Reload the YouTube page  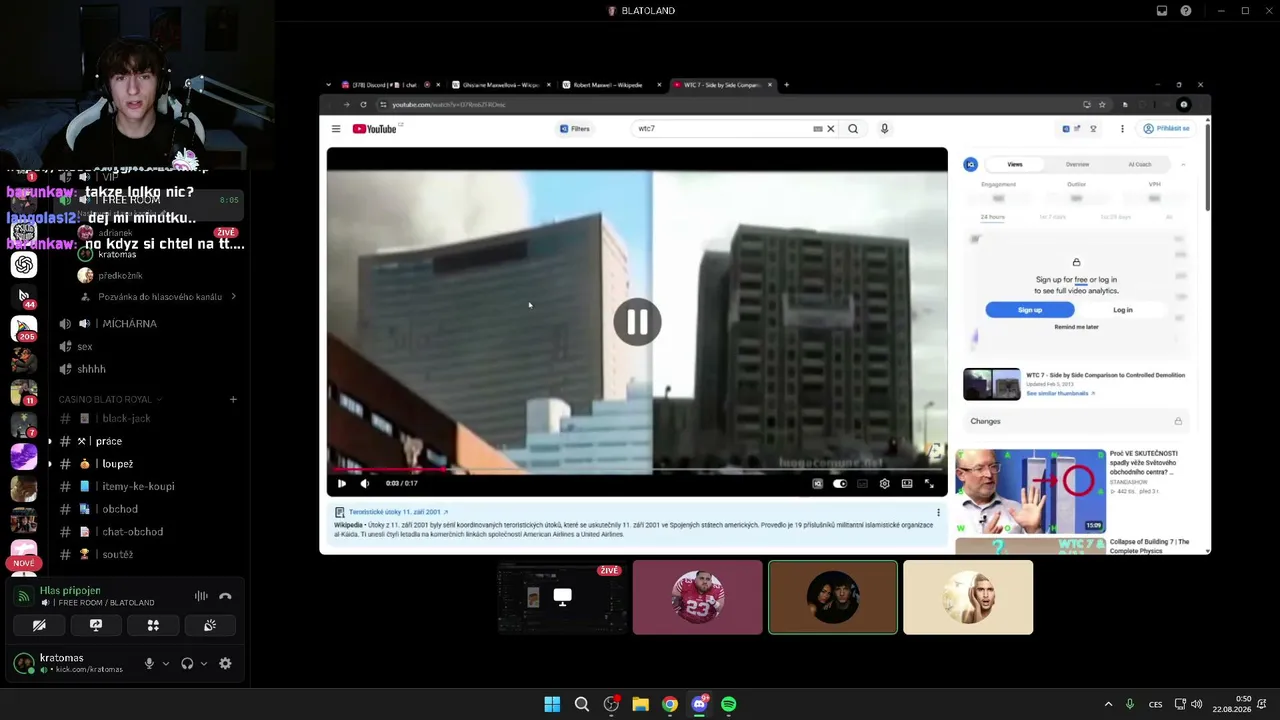[x=363, y=105]
